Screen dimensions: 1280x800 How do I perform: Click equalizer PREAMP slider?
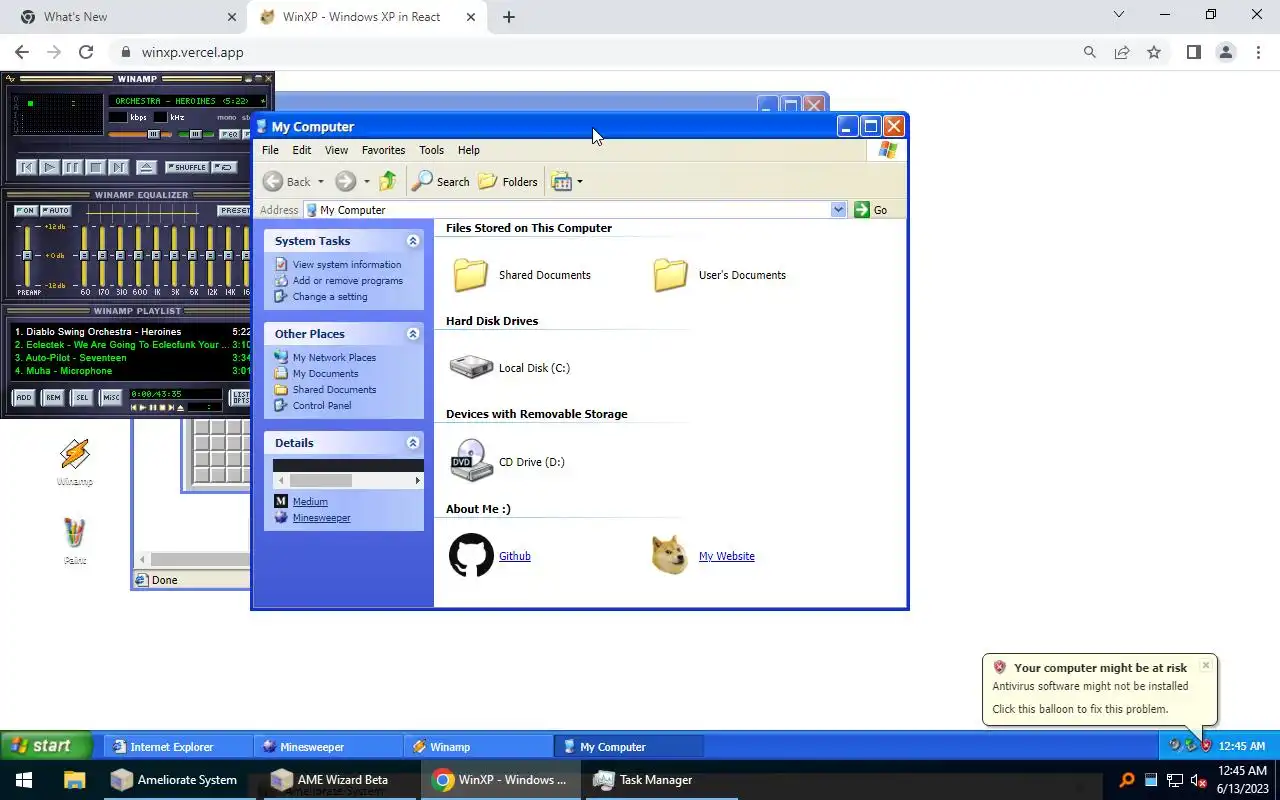(x=27, y=256)
